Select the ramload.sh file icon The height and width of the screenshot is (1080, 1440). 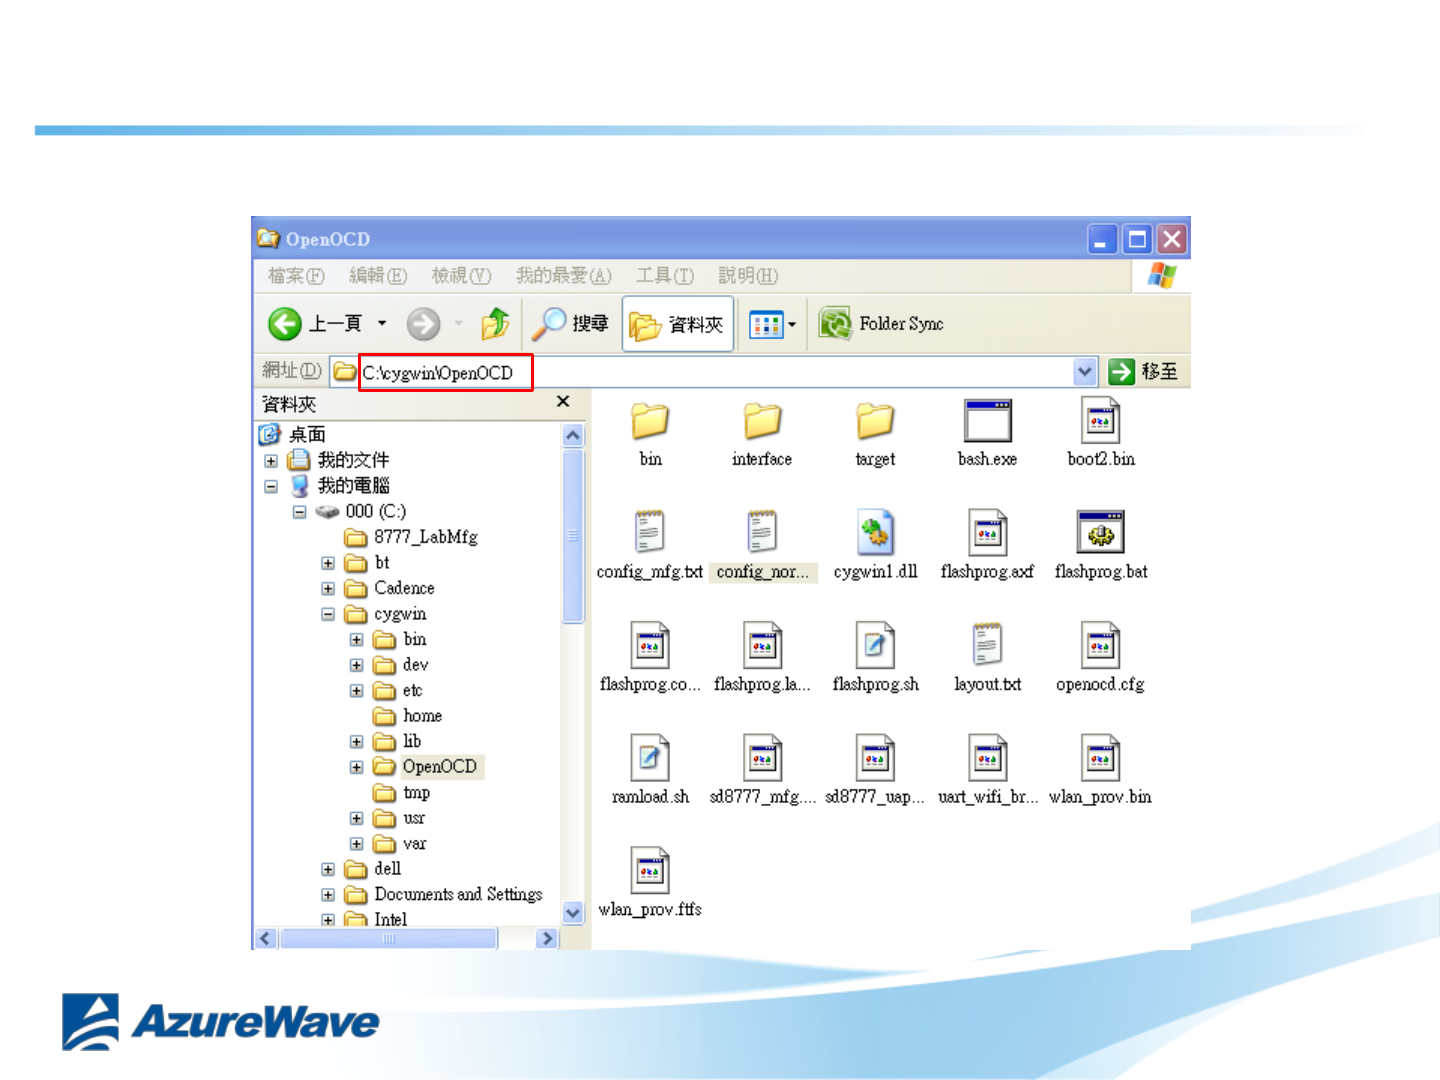(x=650, y=758)
